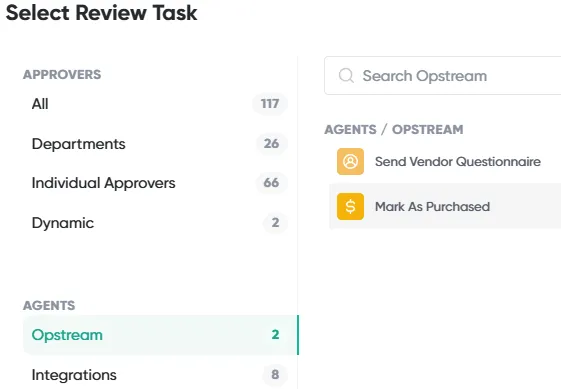The height and width of the screenshot is (389, 561).
Task: Click the Send Vendor Questionnaire person icon
Action: point(350,161)
